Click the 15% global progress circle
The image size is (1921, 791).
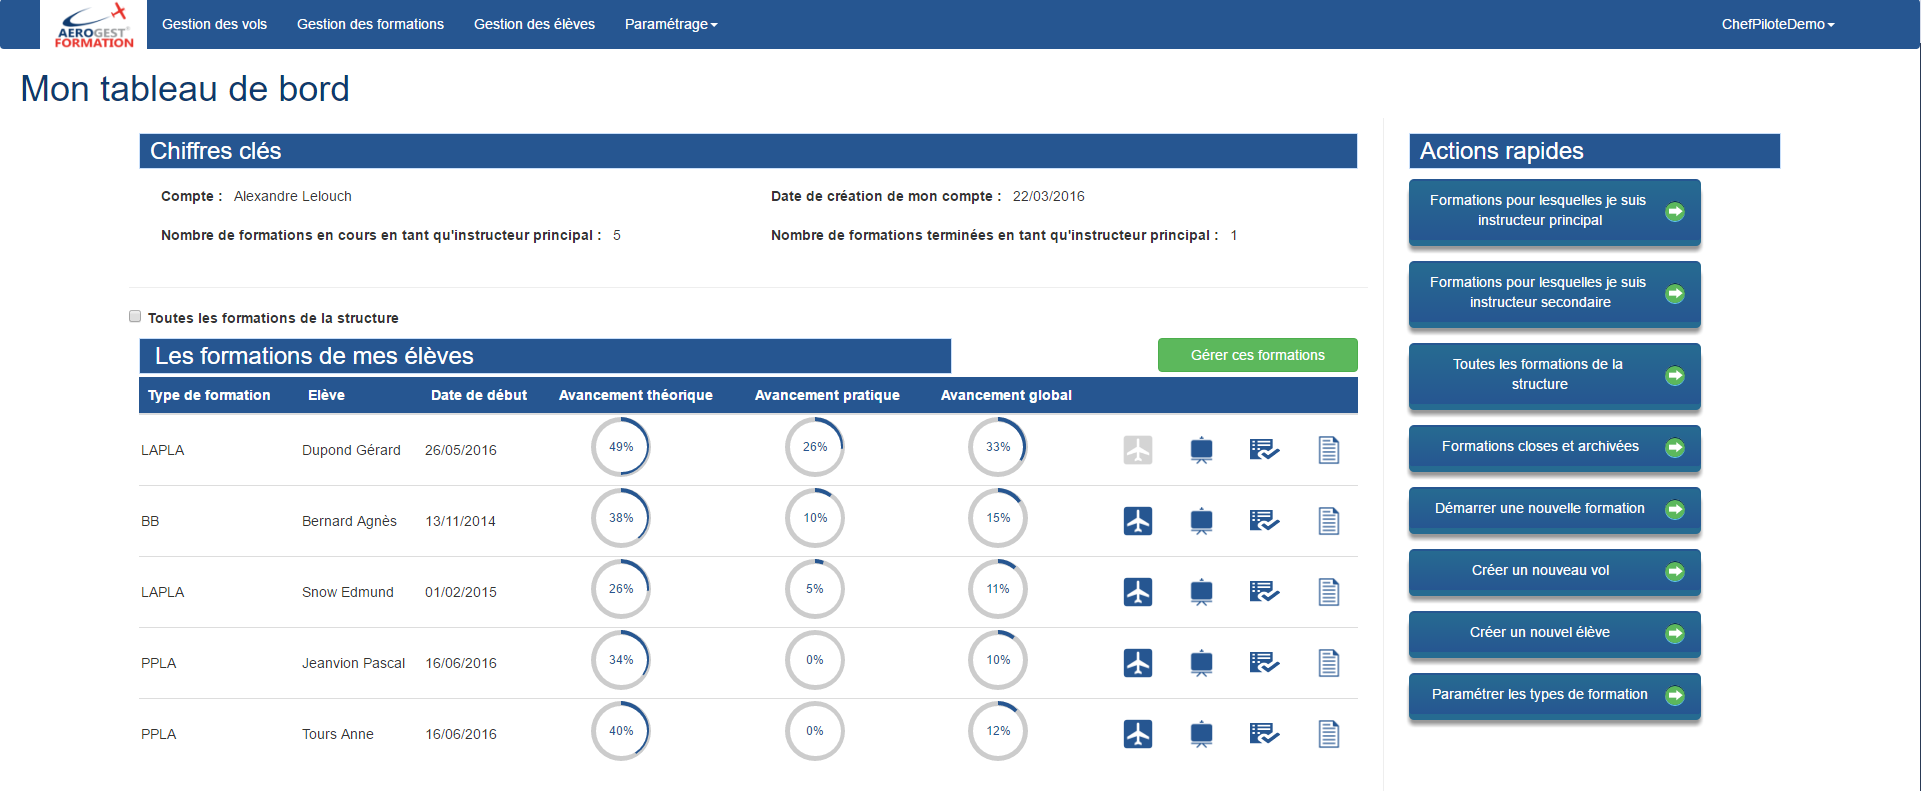(x=998, y=518)
